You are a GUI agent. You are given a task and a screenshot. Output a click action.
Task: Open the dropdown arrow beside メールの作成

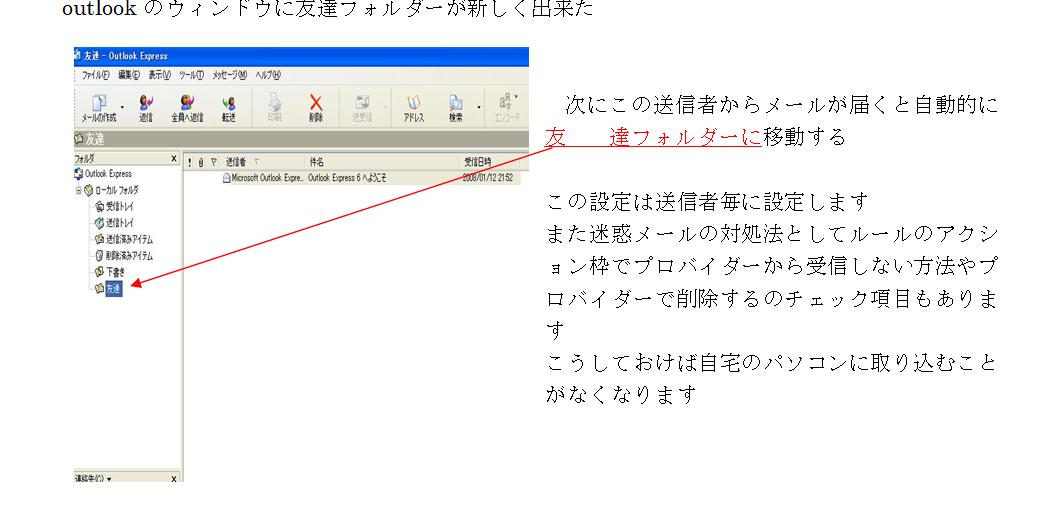click(122, 106)
